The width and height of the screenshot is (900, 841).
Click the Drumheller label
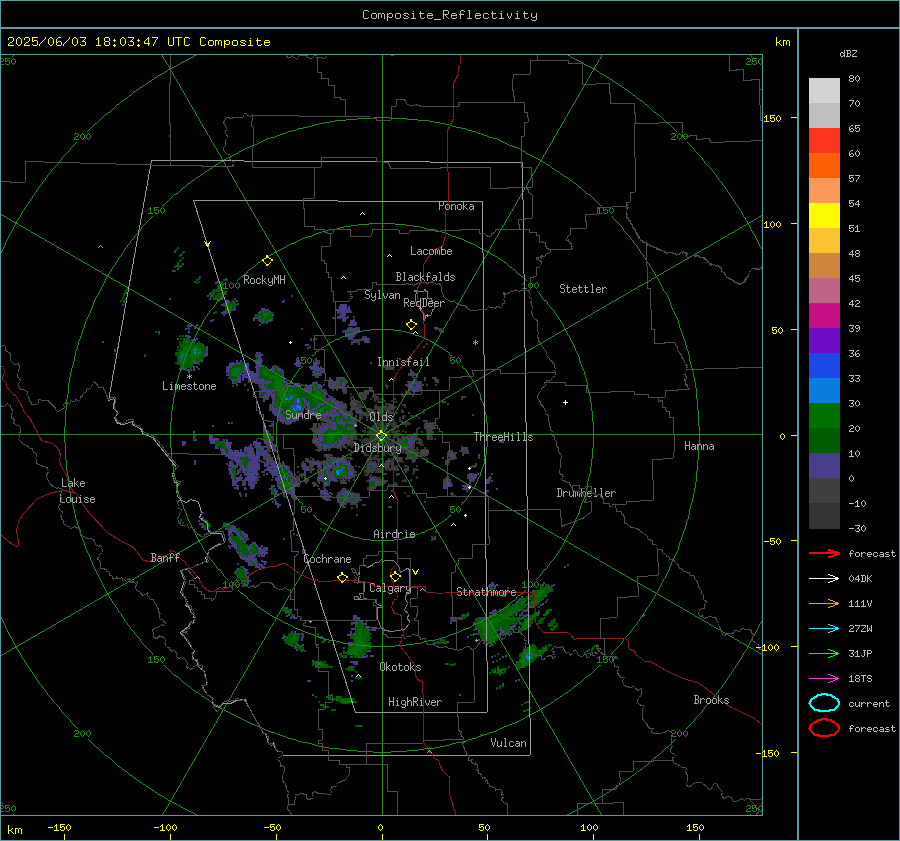(586, 493)
